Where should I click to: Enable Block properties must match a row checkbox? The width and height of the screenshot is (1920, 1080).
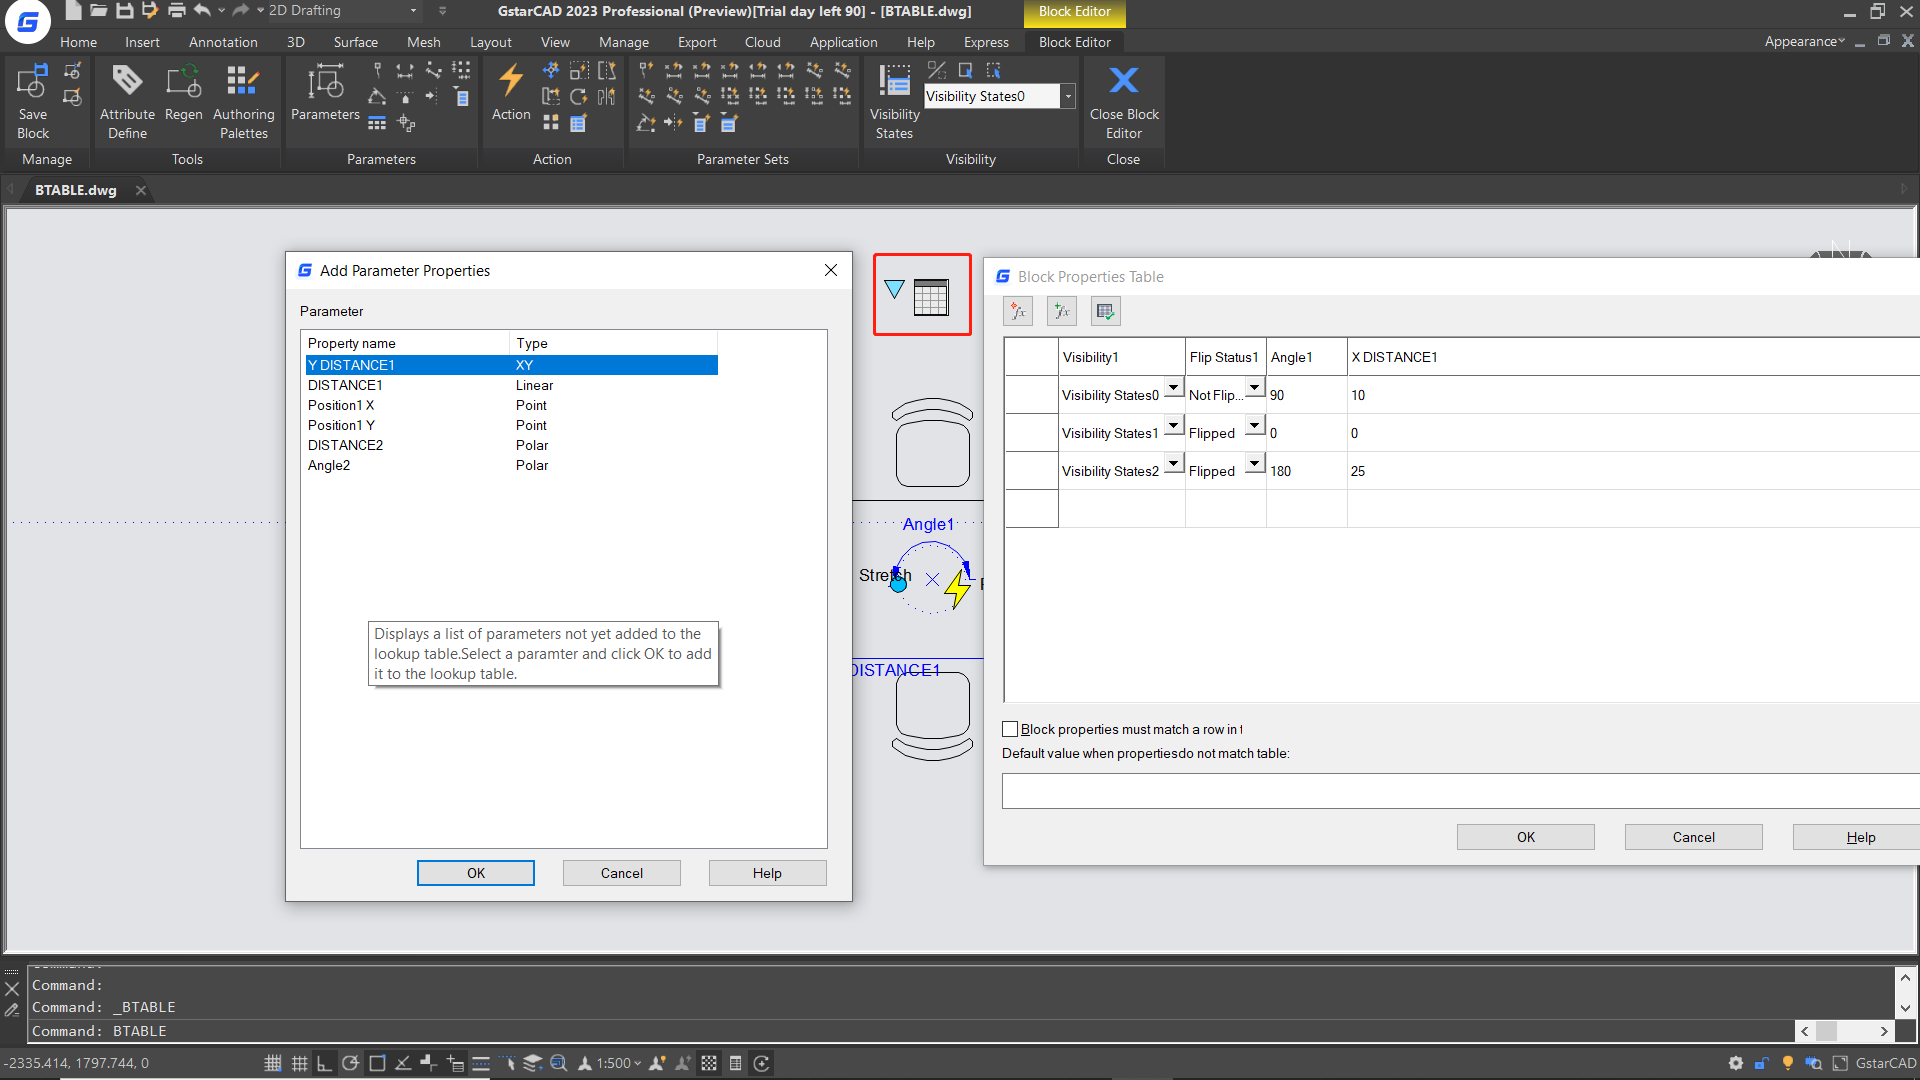click(1010, 729)
